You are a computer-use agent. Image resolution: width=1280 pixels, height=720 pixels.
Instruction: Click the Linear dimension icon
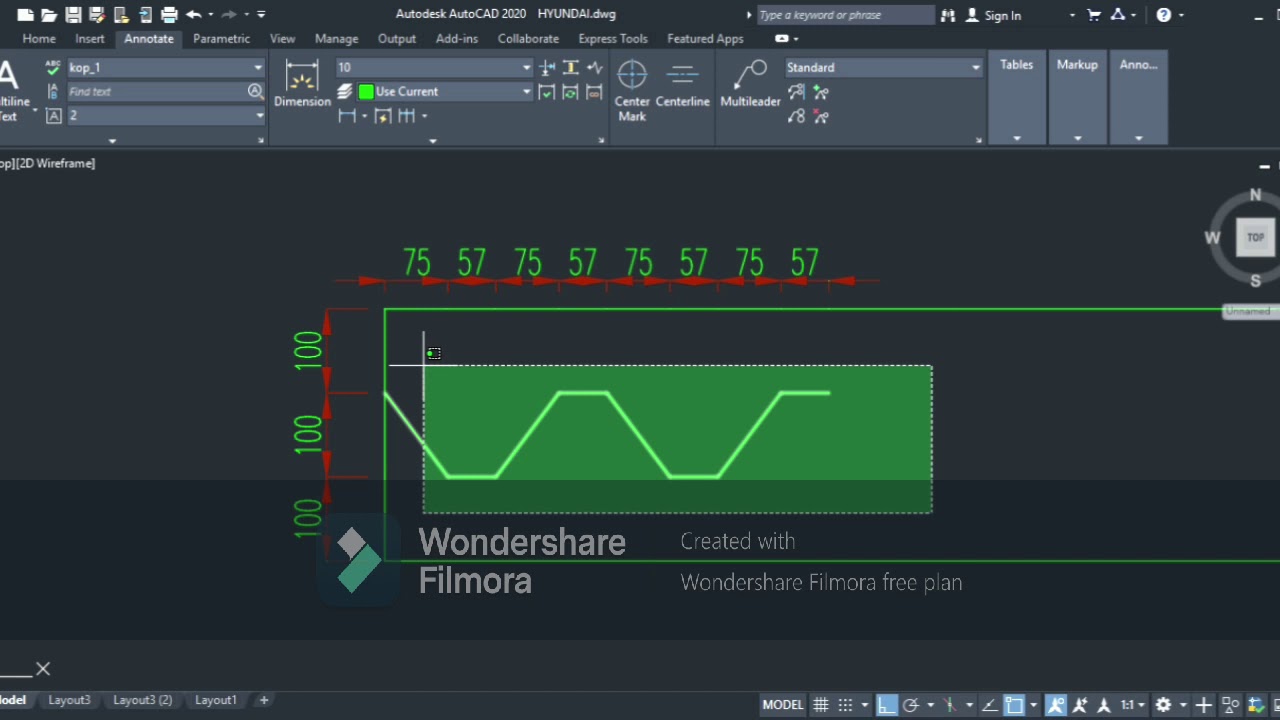click(347, 116)
